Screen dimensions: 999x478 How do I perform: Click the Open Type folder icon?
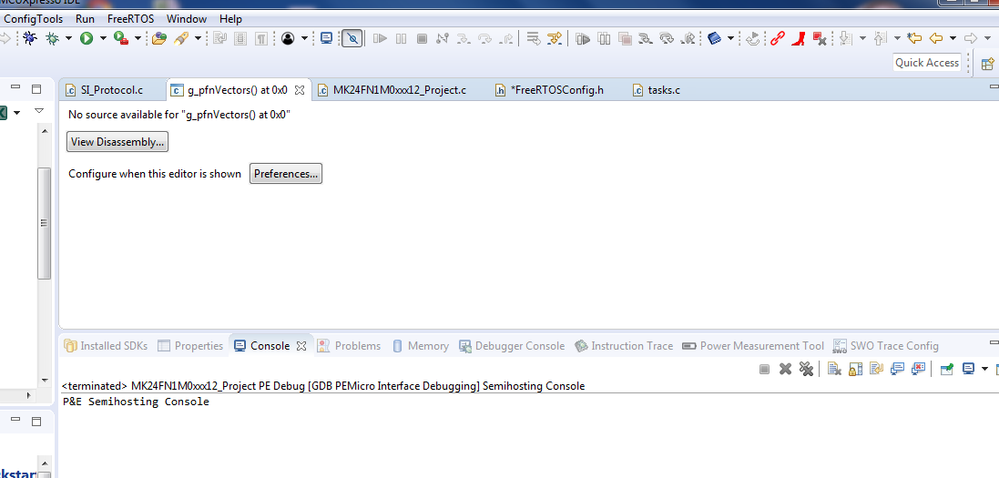click(159, 39)
